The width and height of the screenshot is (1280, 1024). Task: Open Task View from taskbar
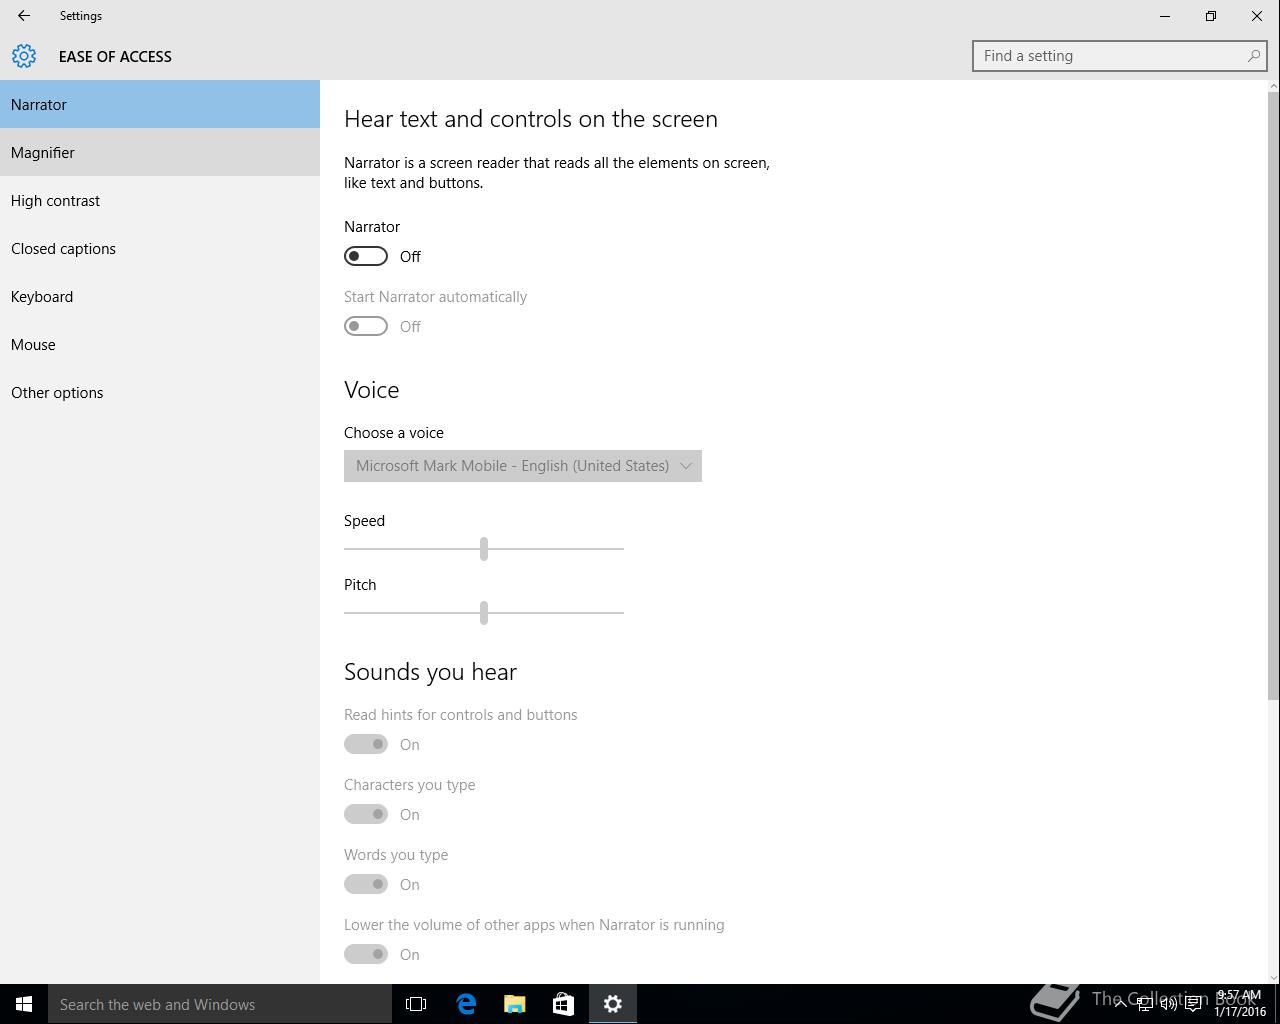point(416,1004)
